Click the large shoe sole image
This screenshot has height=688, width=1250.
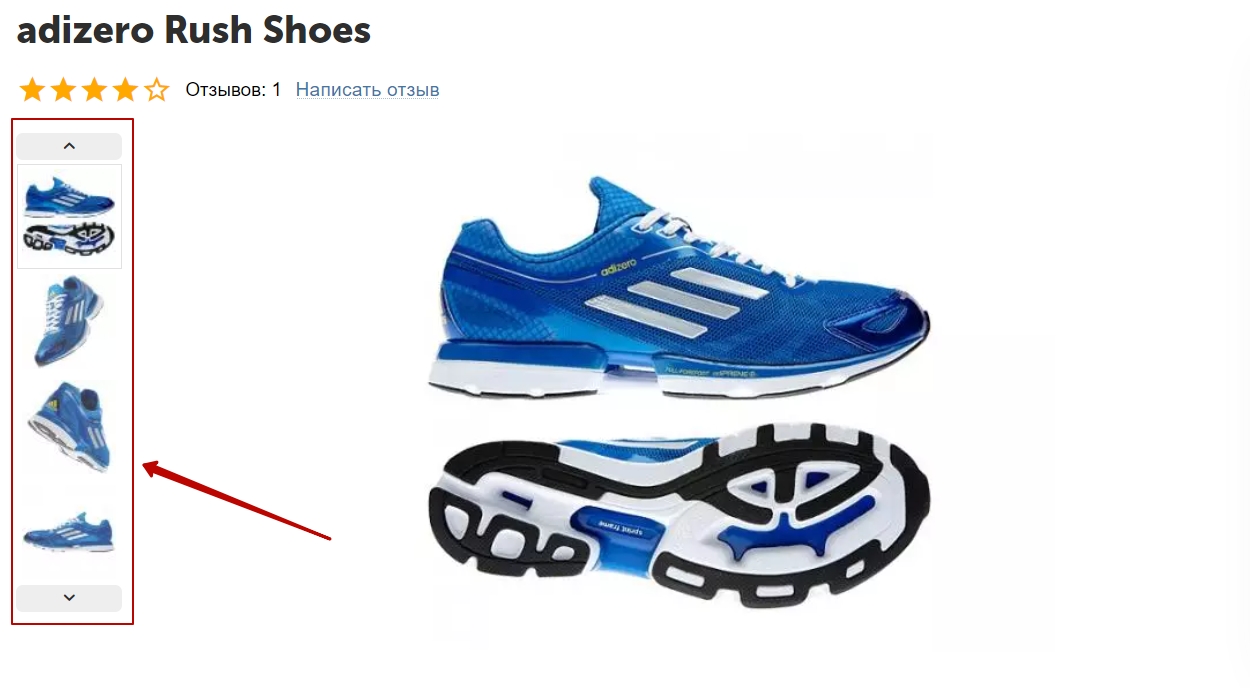(x=678, y=516)
